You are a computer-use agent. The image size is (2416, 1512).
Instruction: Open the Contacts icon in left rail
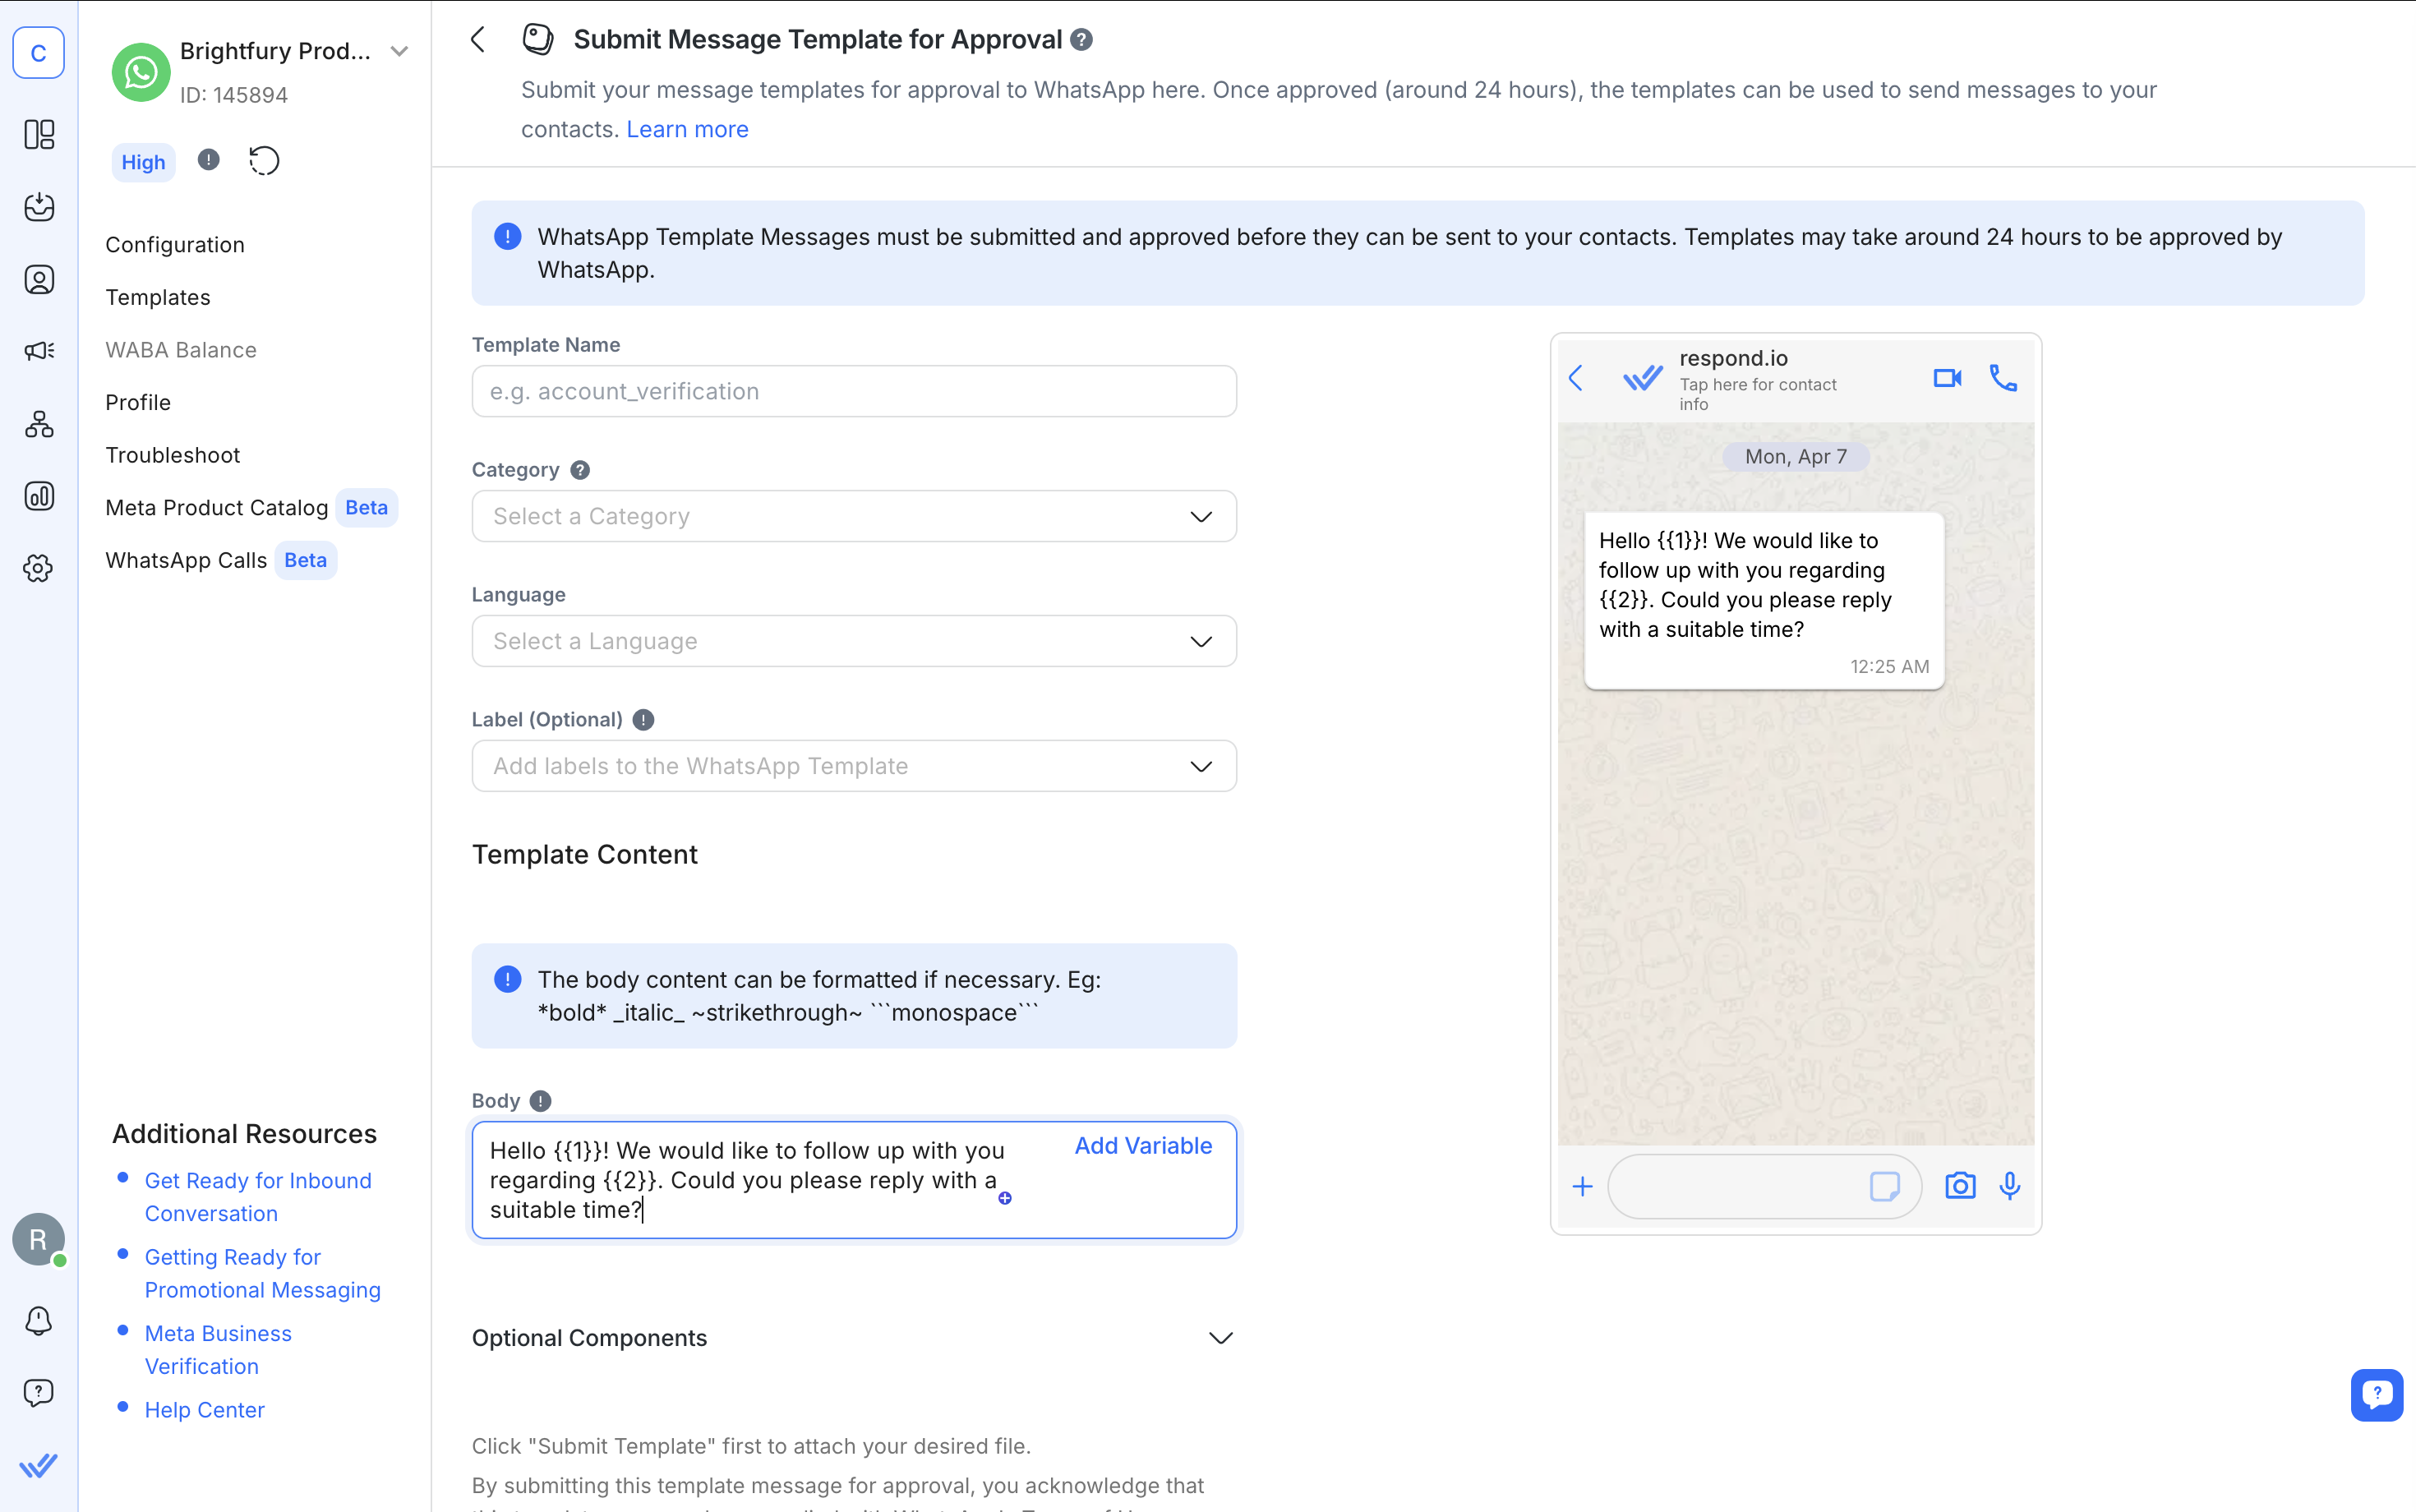click(x=38, y=279)
